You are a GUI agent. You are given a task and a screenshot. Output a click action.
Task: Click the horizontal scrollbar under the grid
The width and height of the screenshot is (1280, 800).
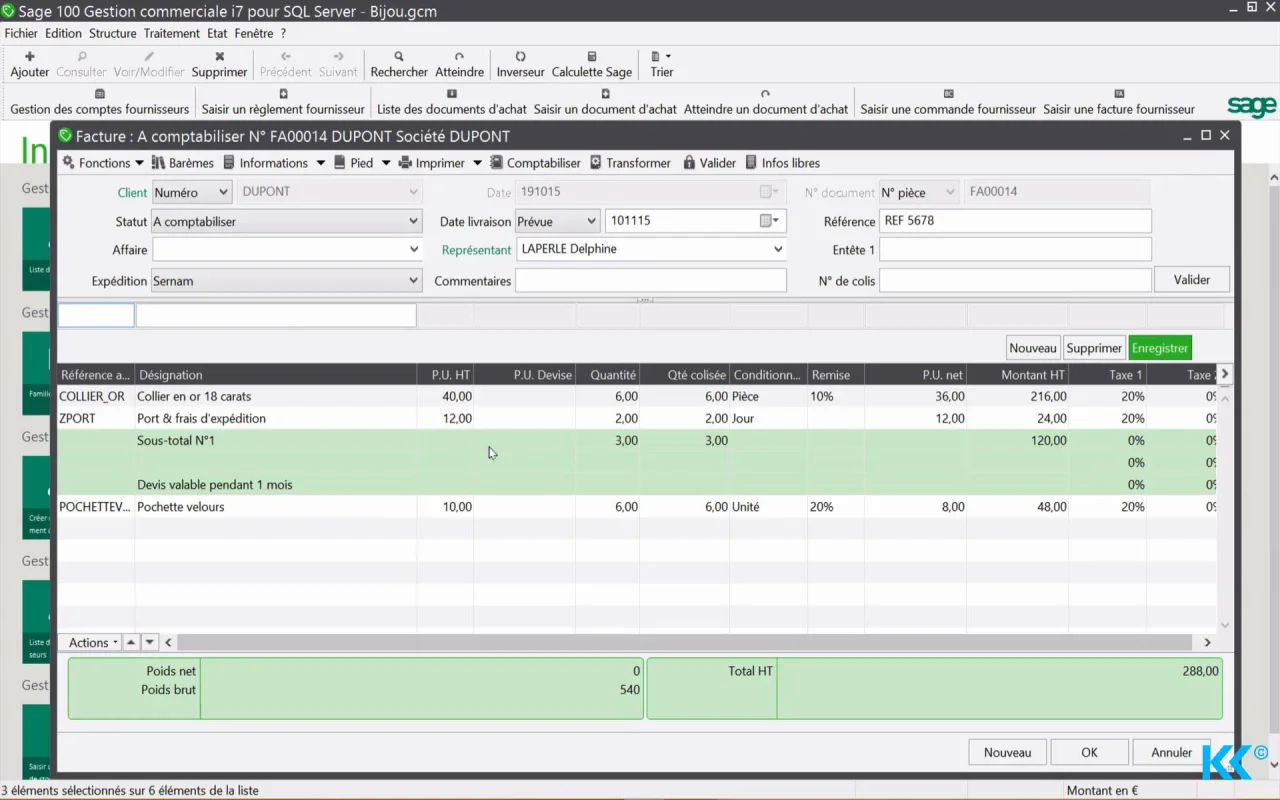coord(685,643)
